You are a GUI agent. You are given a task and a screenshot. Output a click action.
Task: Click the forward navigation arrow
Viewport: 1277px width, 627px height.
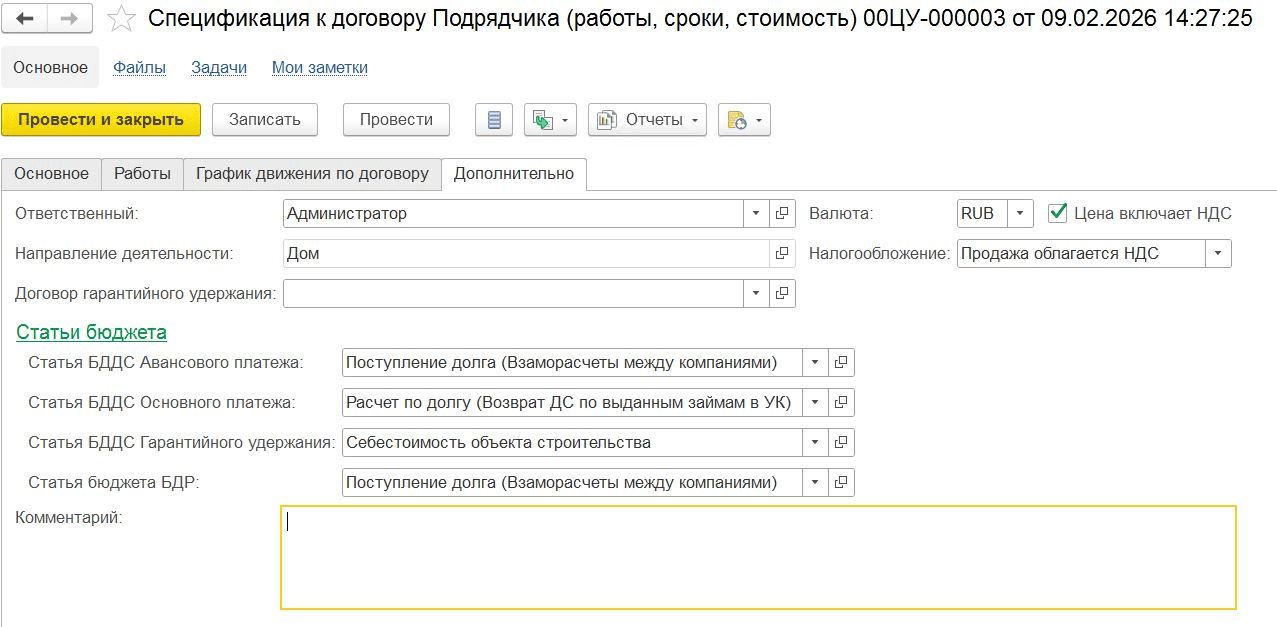click(70, 18)
